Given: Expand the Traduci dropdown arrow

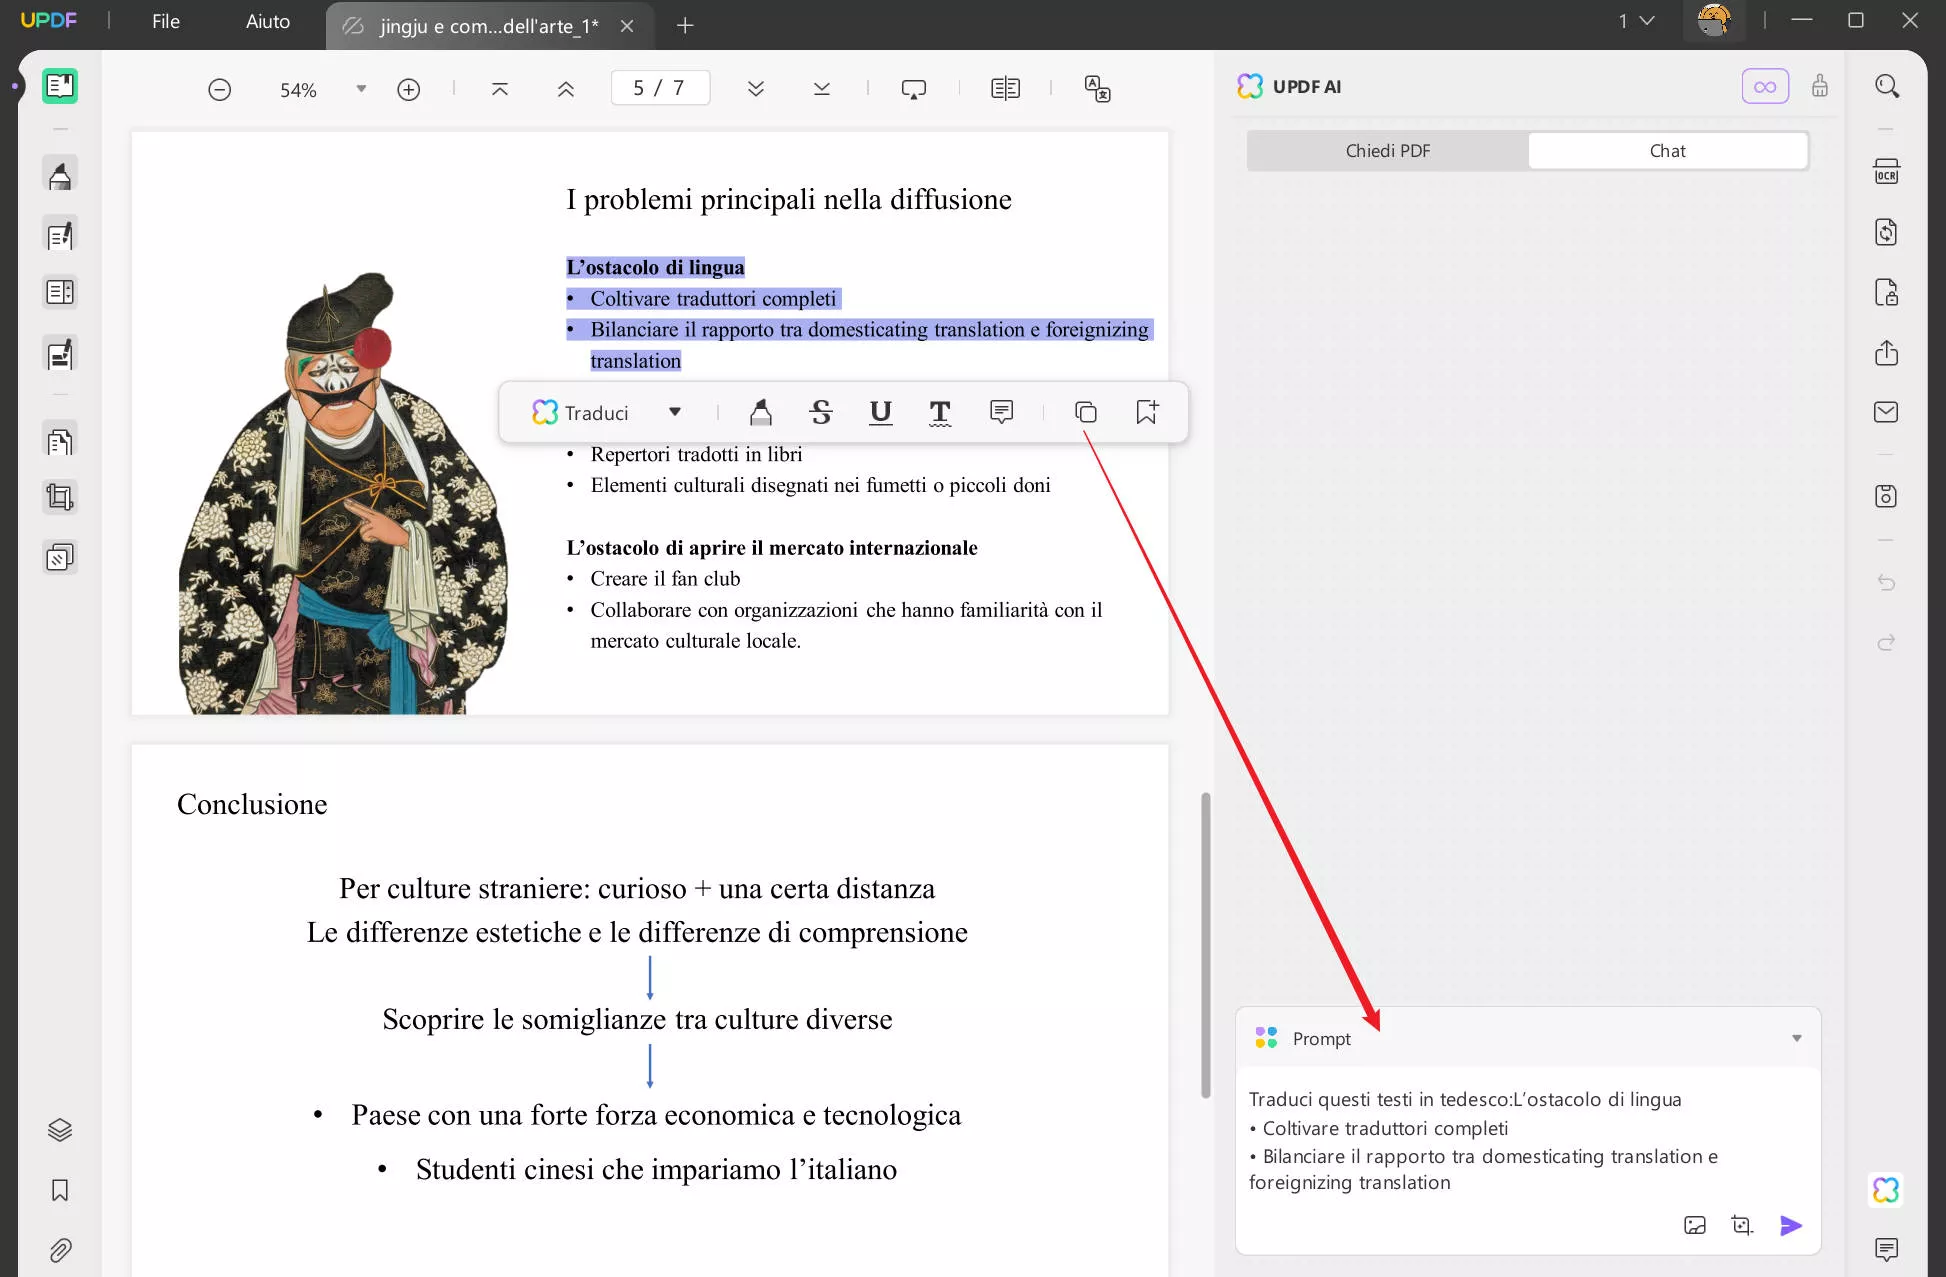Looking at the screenshot, I should coord(675,412).
